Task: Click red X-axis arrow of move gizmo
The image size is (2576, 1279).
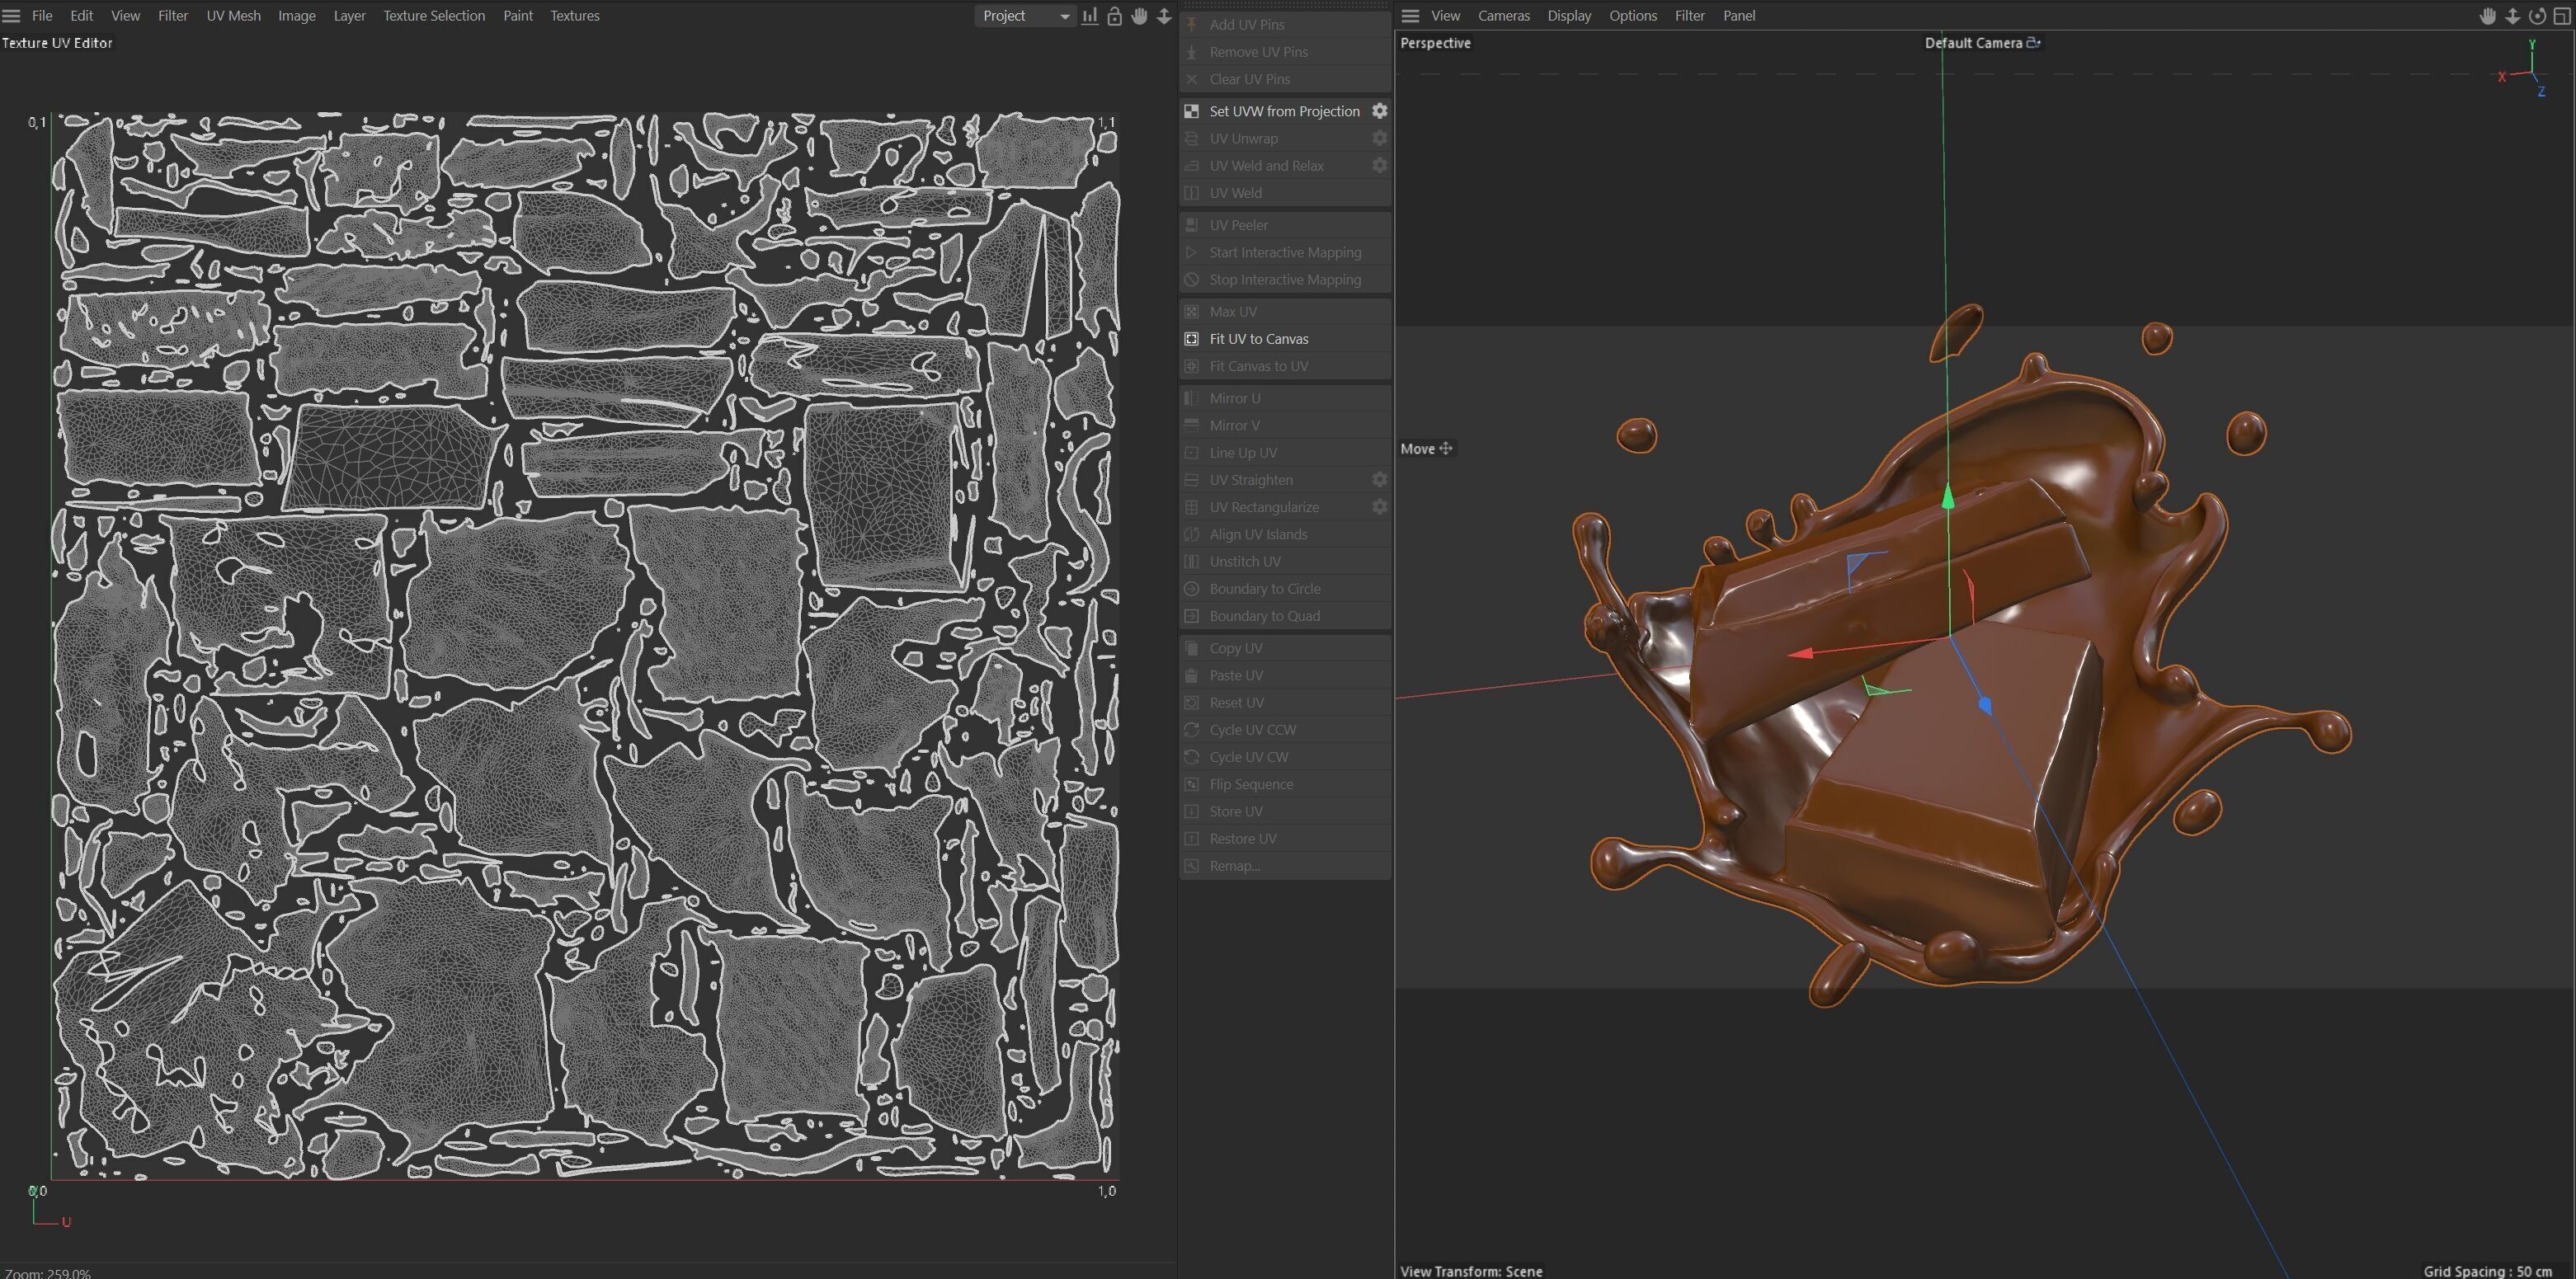Action: 1801,654
